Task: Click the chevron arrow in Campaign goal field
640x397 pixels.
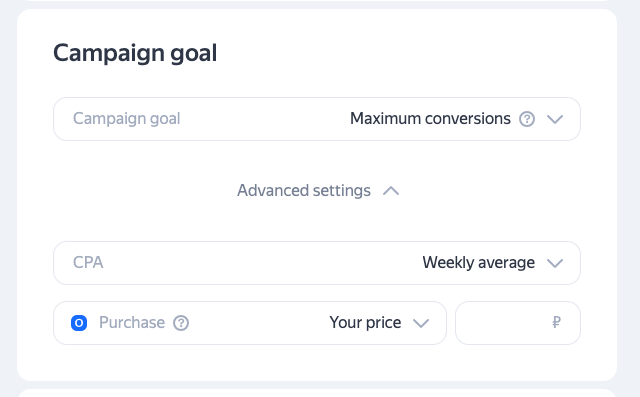Action: (555, 119)
